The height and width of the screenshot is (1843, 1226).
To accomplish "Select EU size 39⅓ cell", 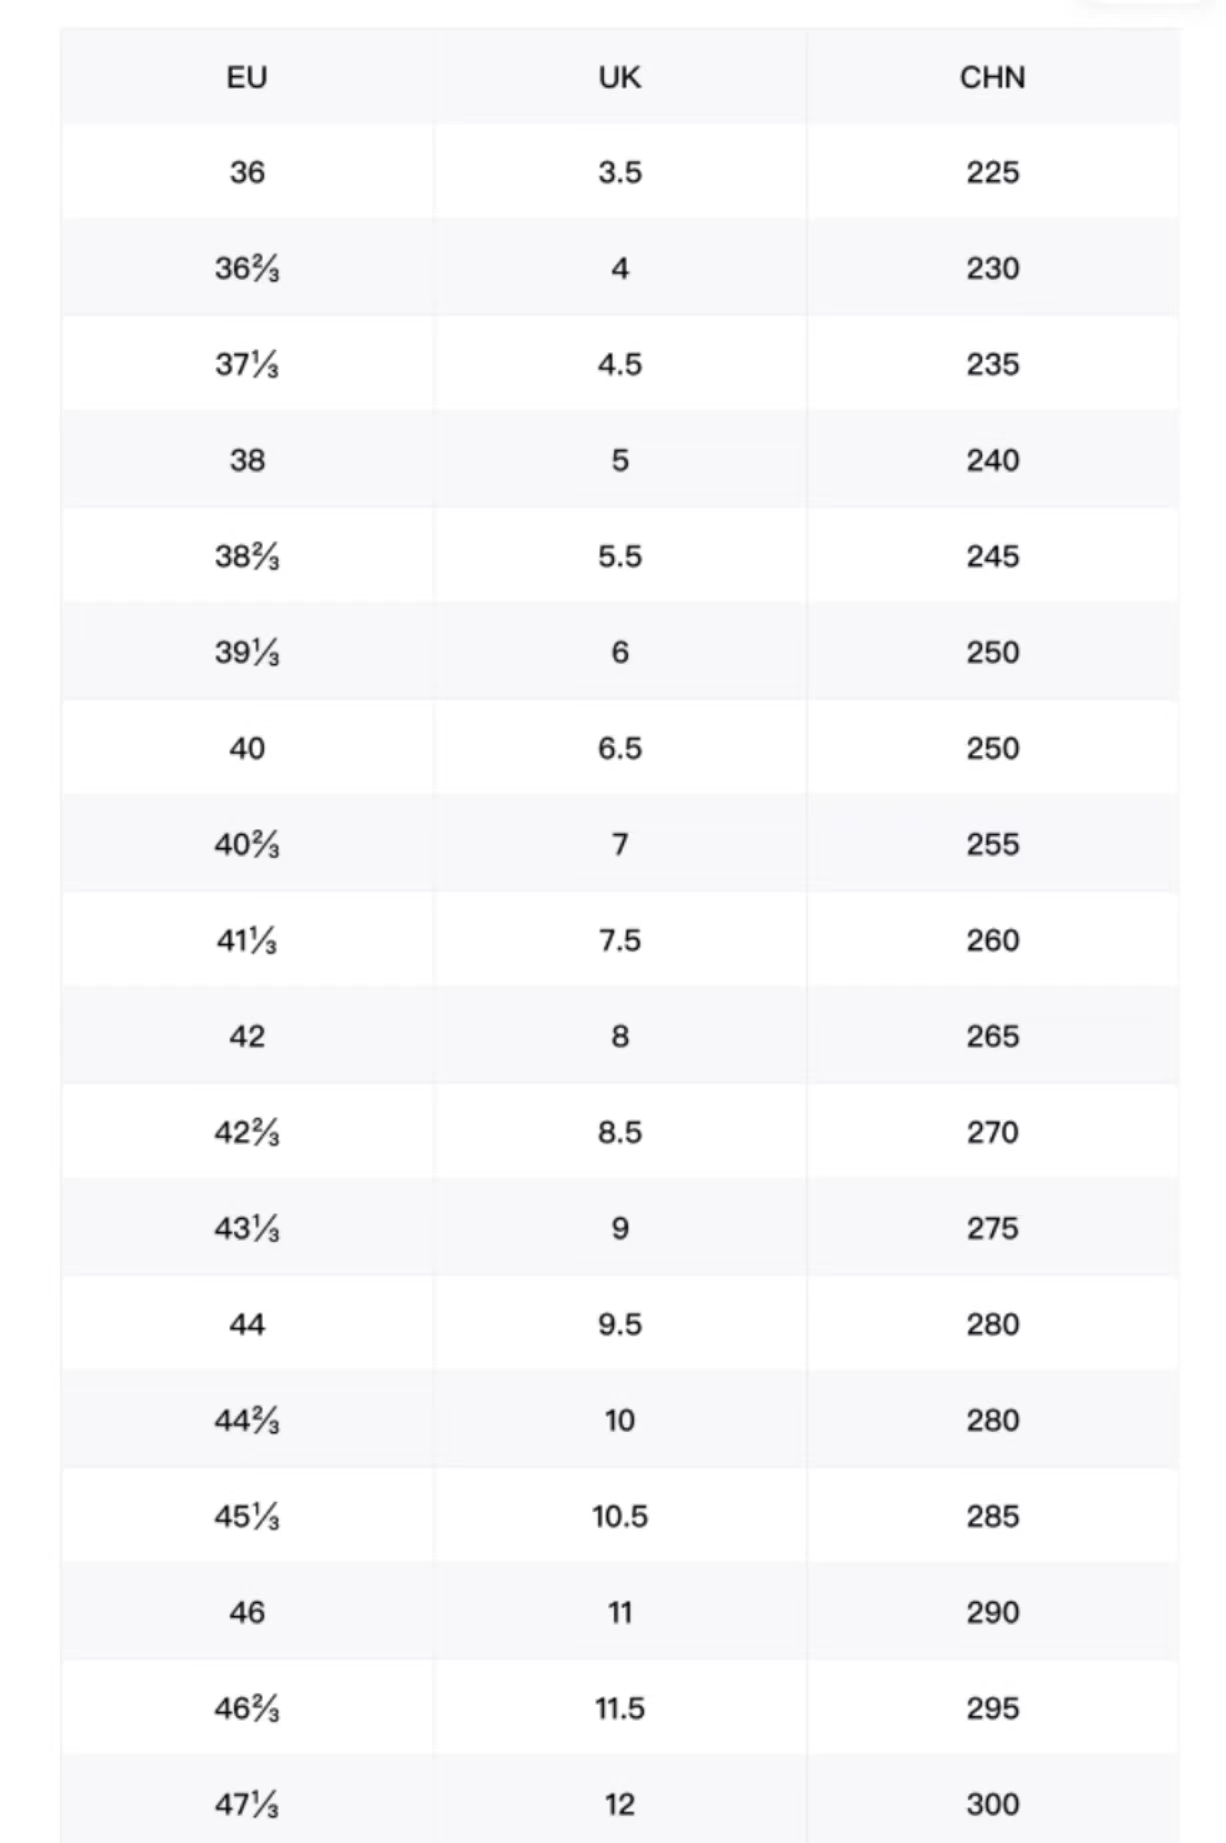I will (247, 652).
